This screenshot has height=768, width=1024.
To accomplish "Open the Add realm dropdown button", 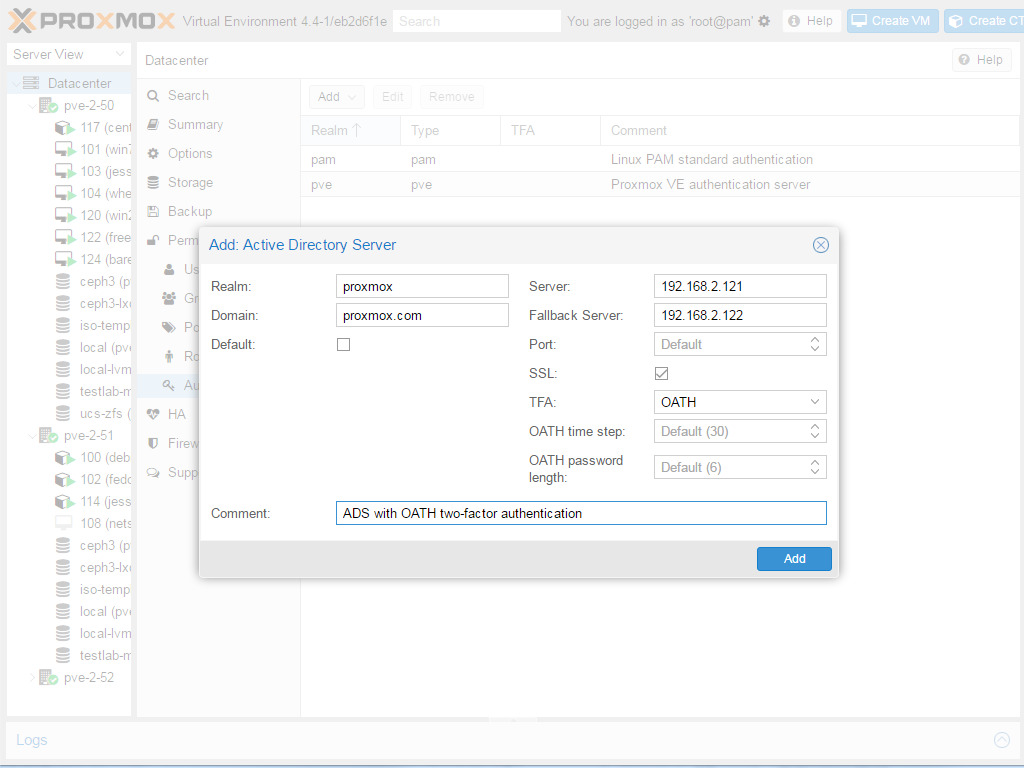I will pos(336,97).
